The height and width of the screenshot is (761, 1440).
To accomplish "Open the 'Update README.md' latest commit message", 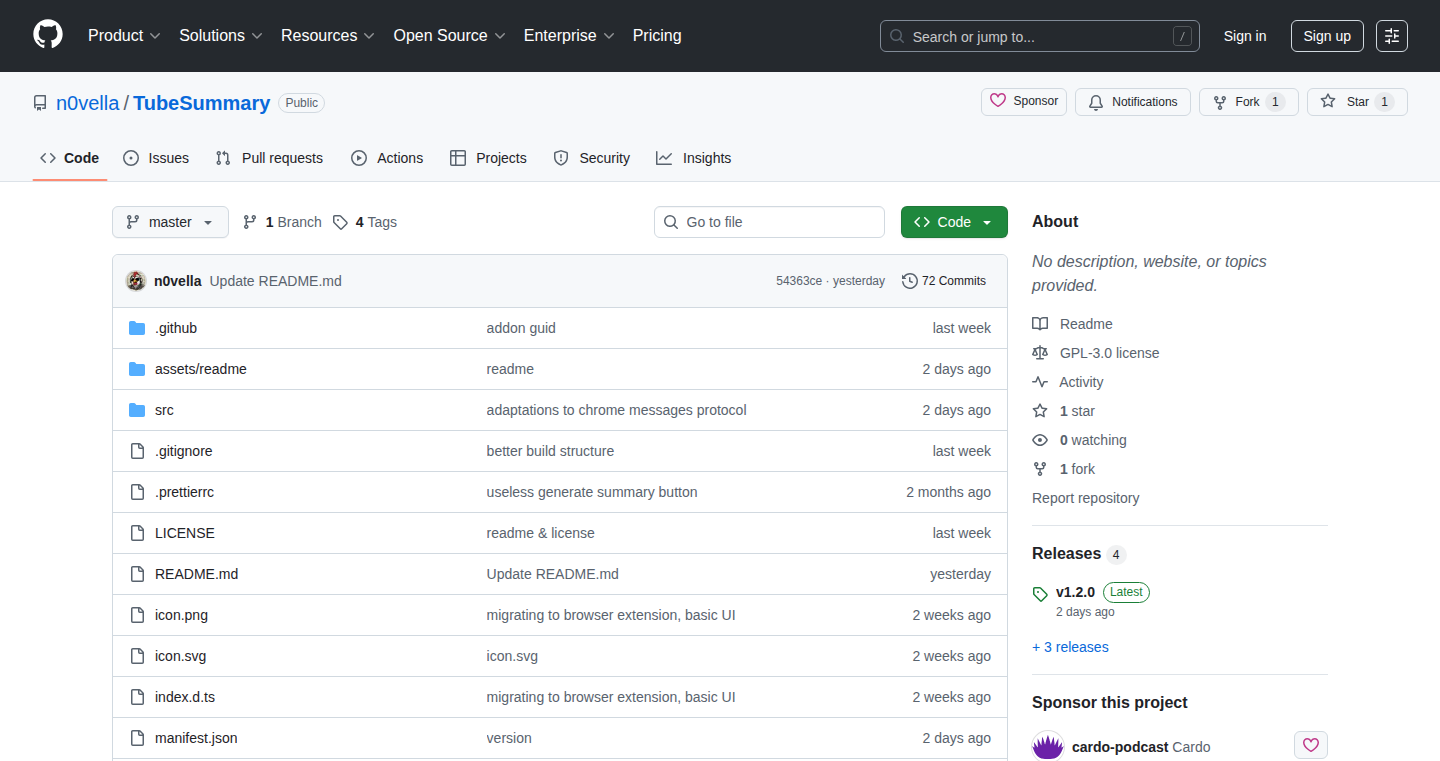I will (x=276, y=281).
